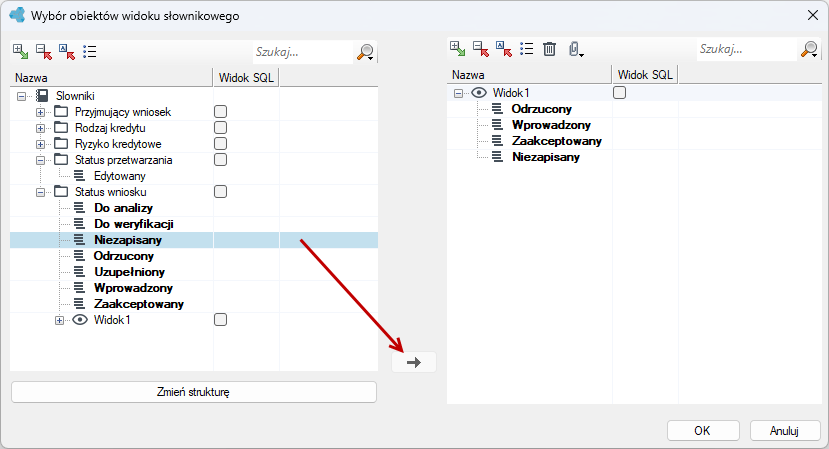Select Uzupełniony in the left tree
The image size is (829, 449).
point(130,272)
